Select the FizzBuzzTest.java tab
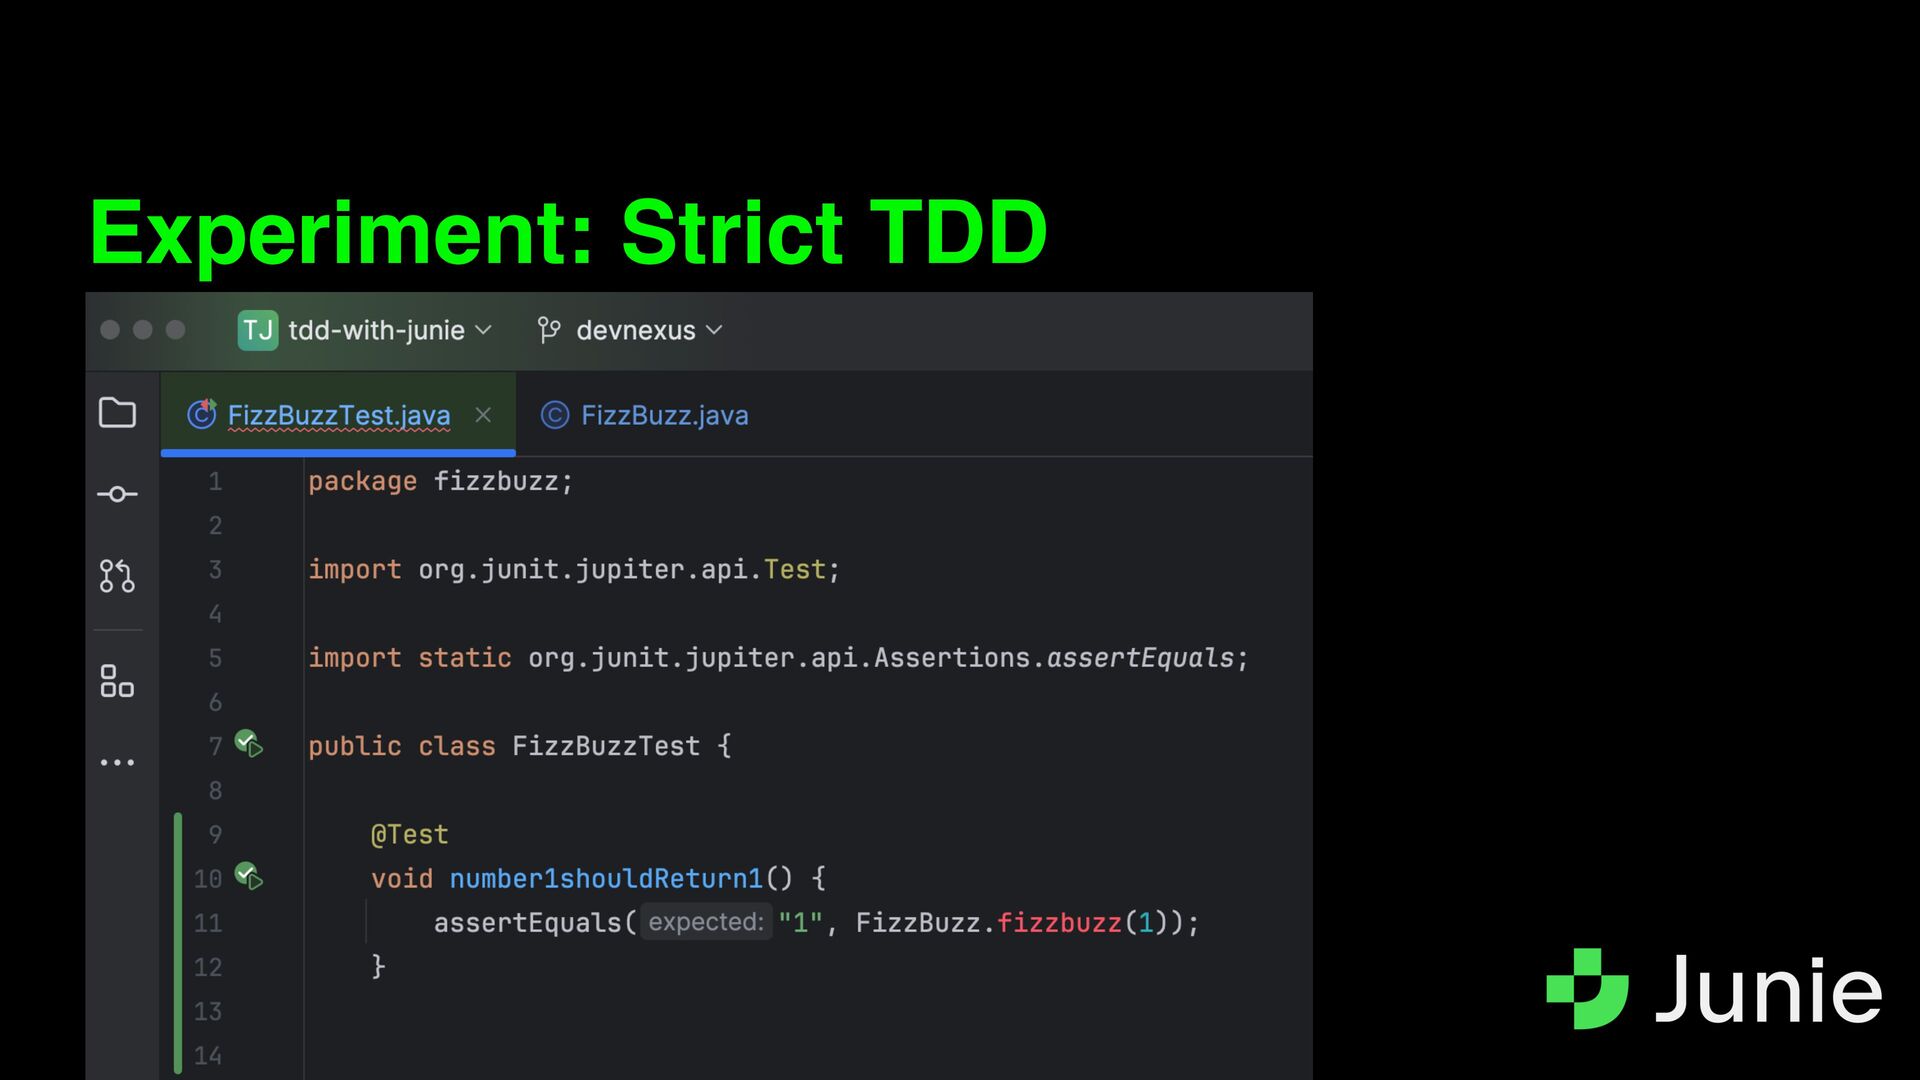 [x=338, y=415]
